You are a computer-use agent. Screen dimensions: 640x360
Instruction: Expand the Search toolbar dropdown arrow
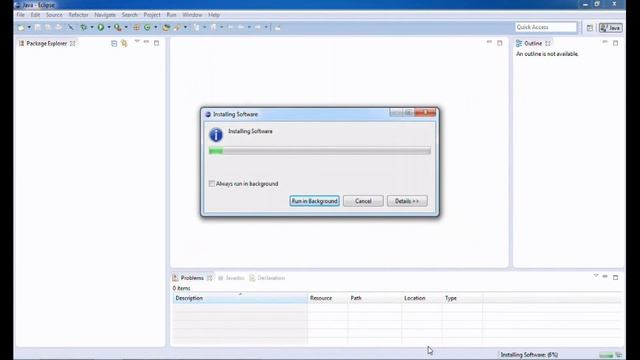pos(185,27)
